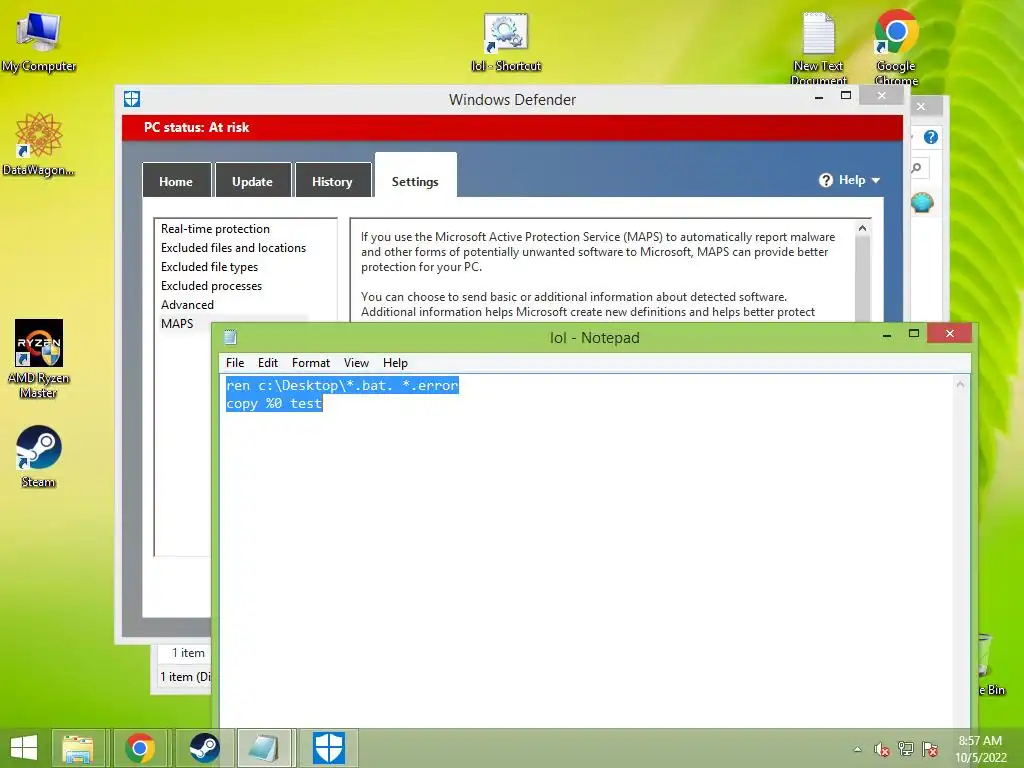Viewport: 1024px width, 768px height.
Task: Open Notepad File menu
Action: click(x=235, y=362)
